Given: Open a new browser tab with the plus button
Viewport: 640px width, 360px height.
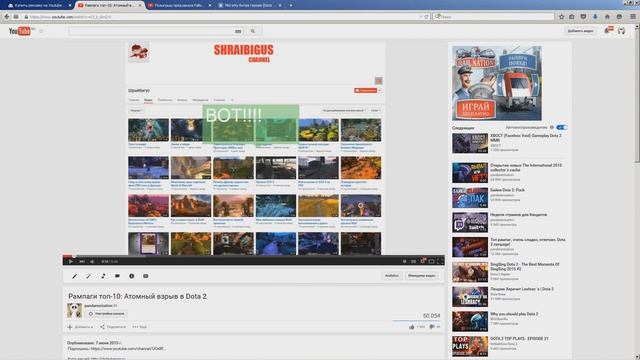Looking at the screenshot, I should [291, 5].
